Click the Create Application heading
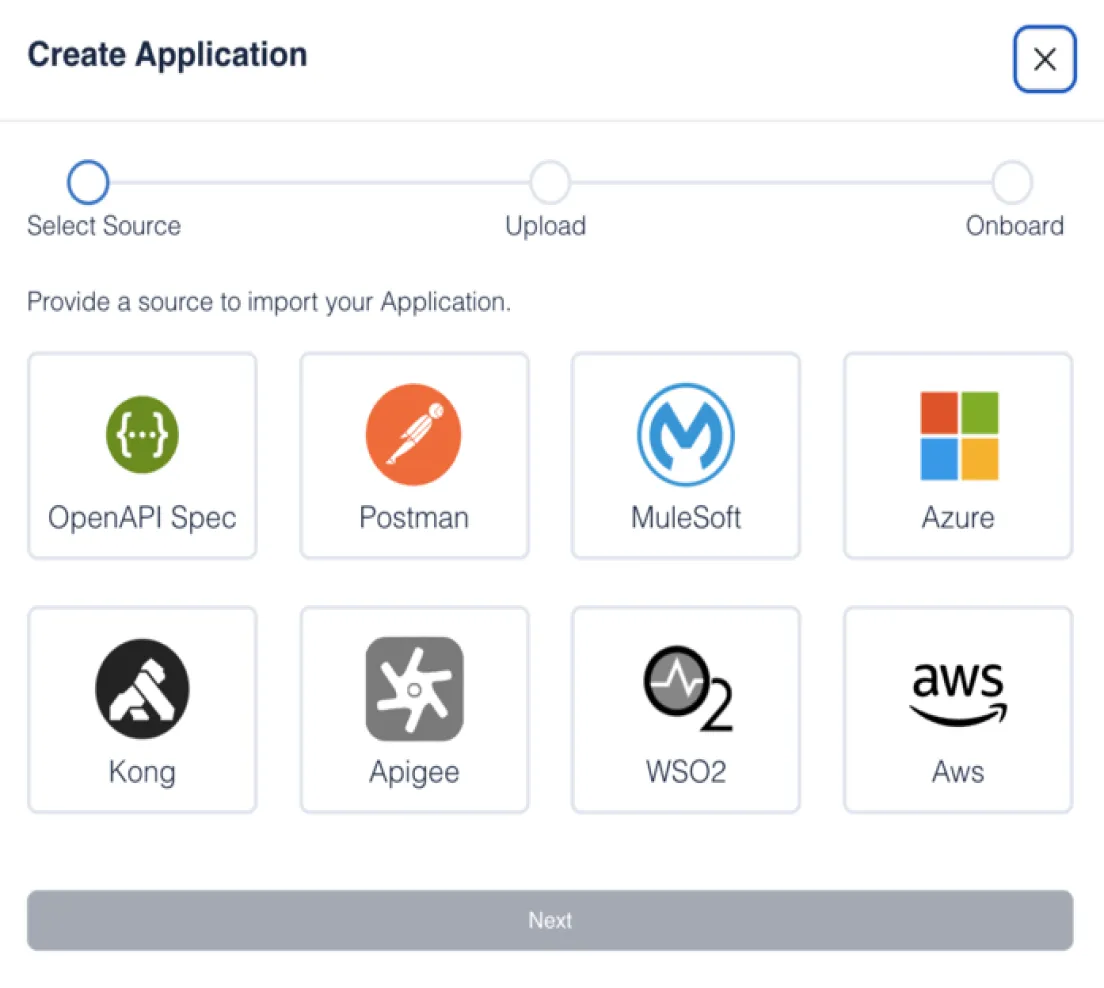 (x=168, y=56)
